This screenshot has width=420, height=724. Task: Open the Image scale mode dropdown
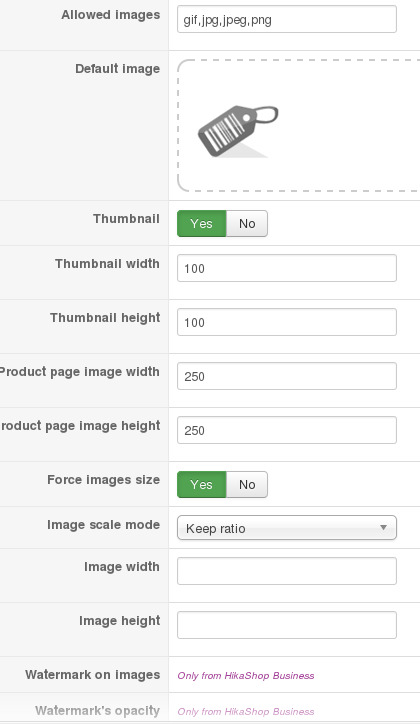click(287, 528)
